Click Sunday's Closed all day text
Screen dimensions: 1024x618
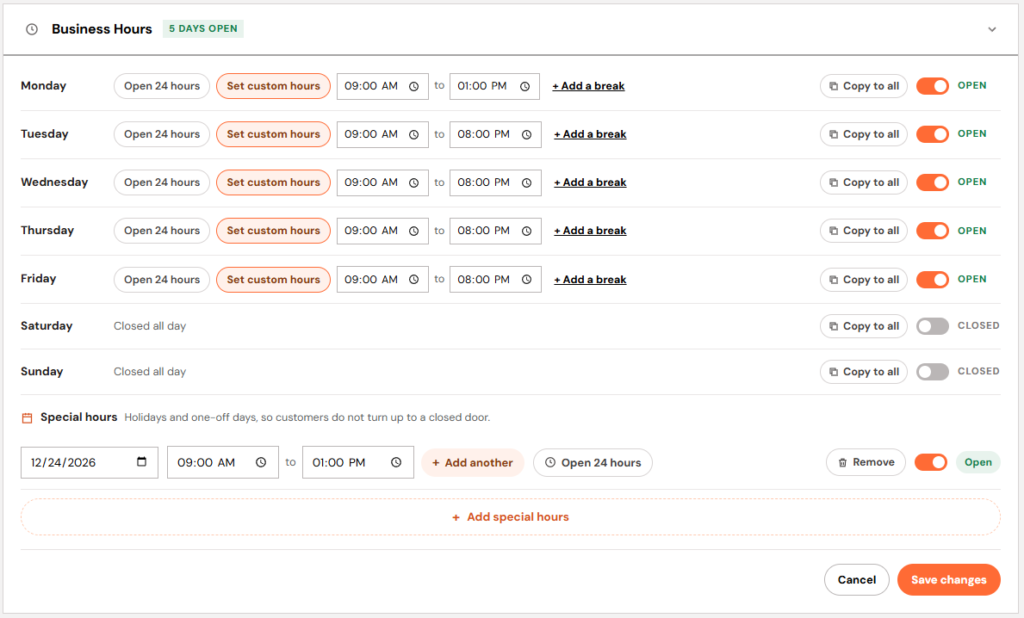tap(150, 372)
